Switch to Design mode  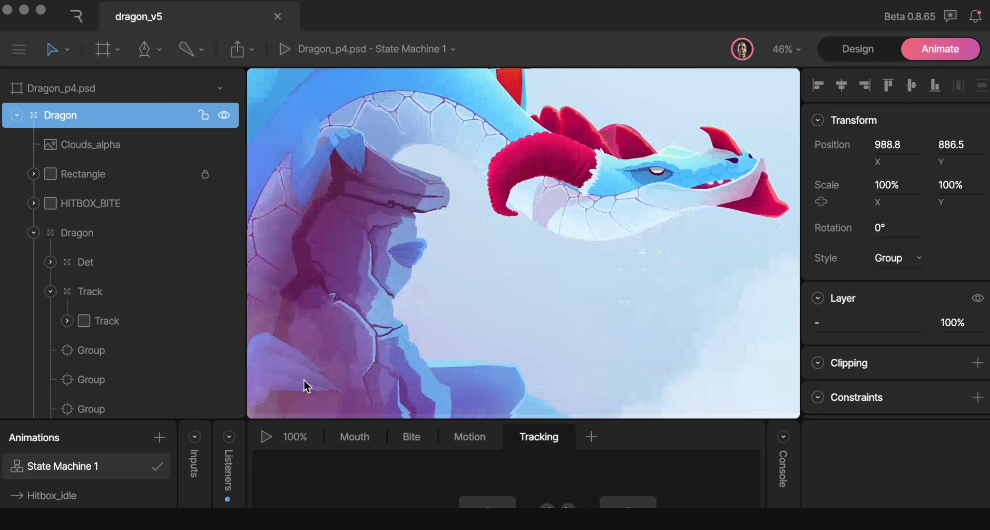tap(857, 49)
